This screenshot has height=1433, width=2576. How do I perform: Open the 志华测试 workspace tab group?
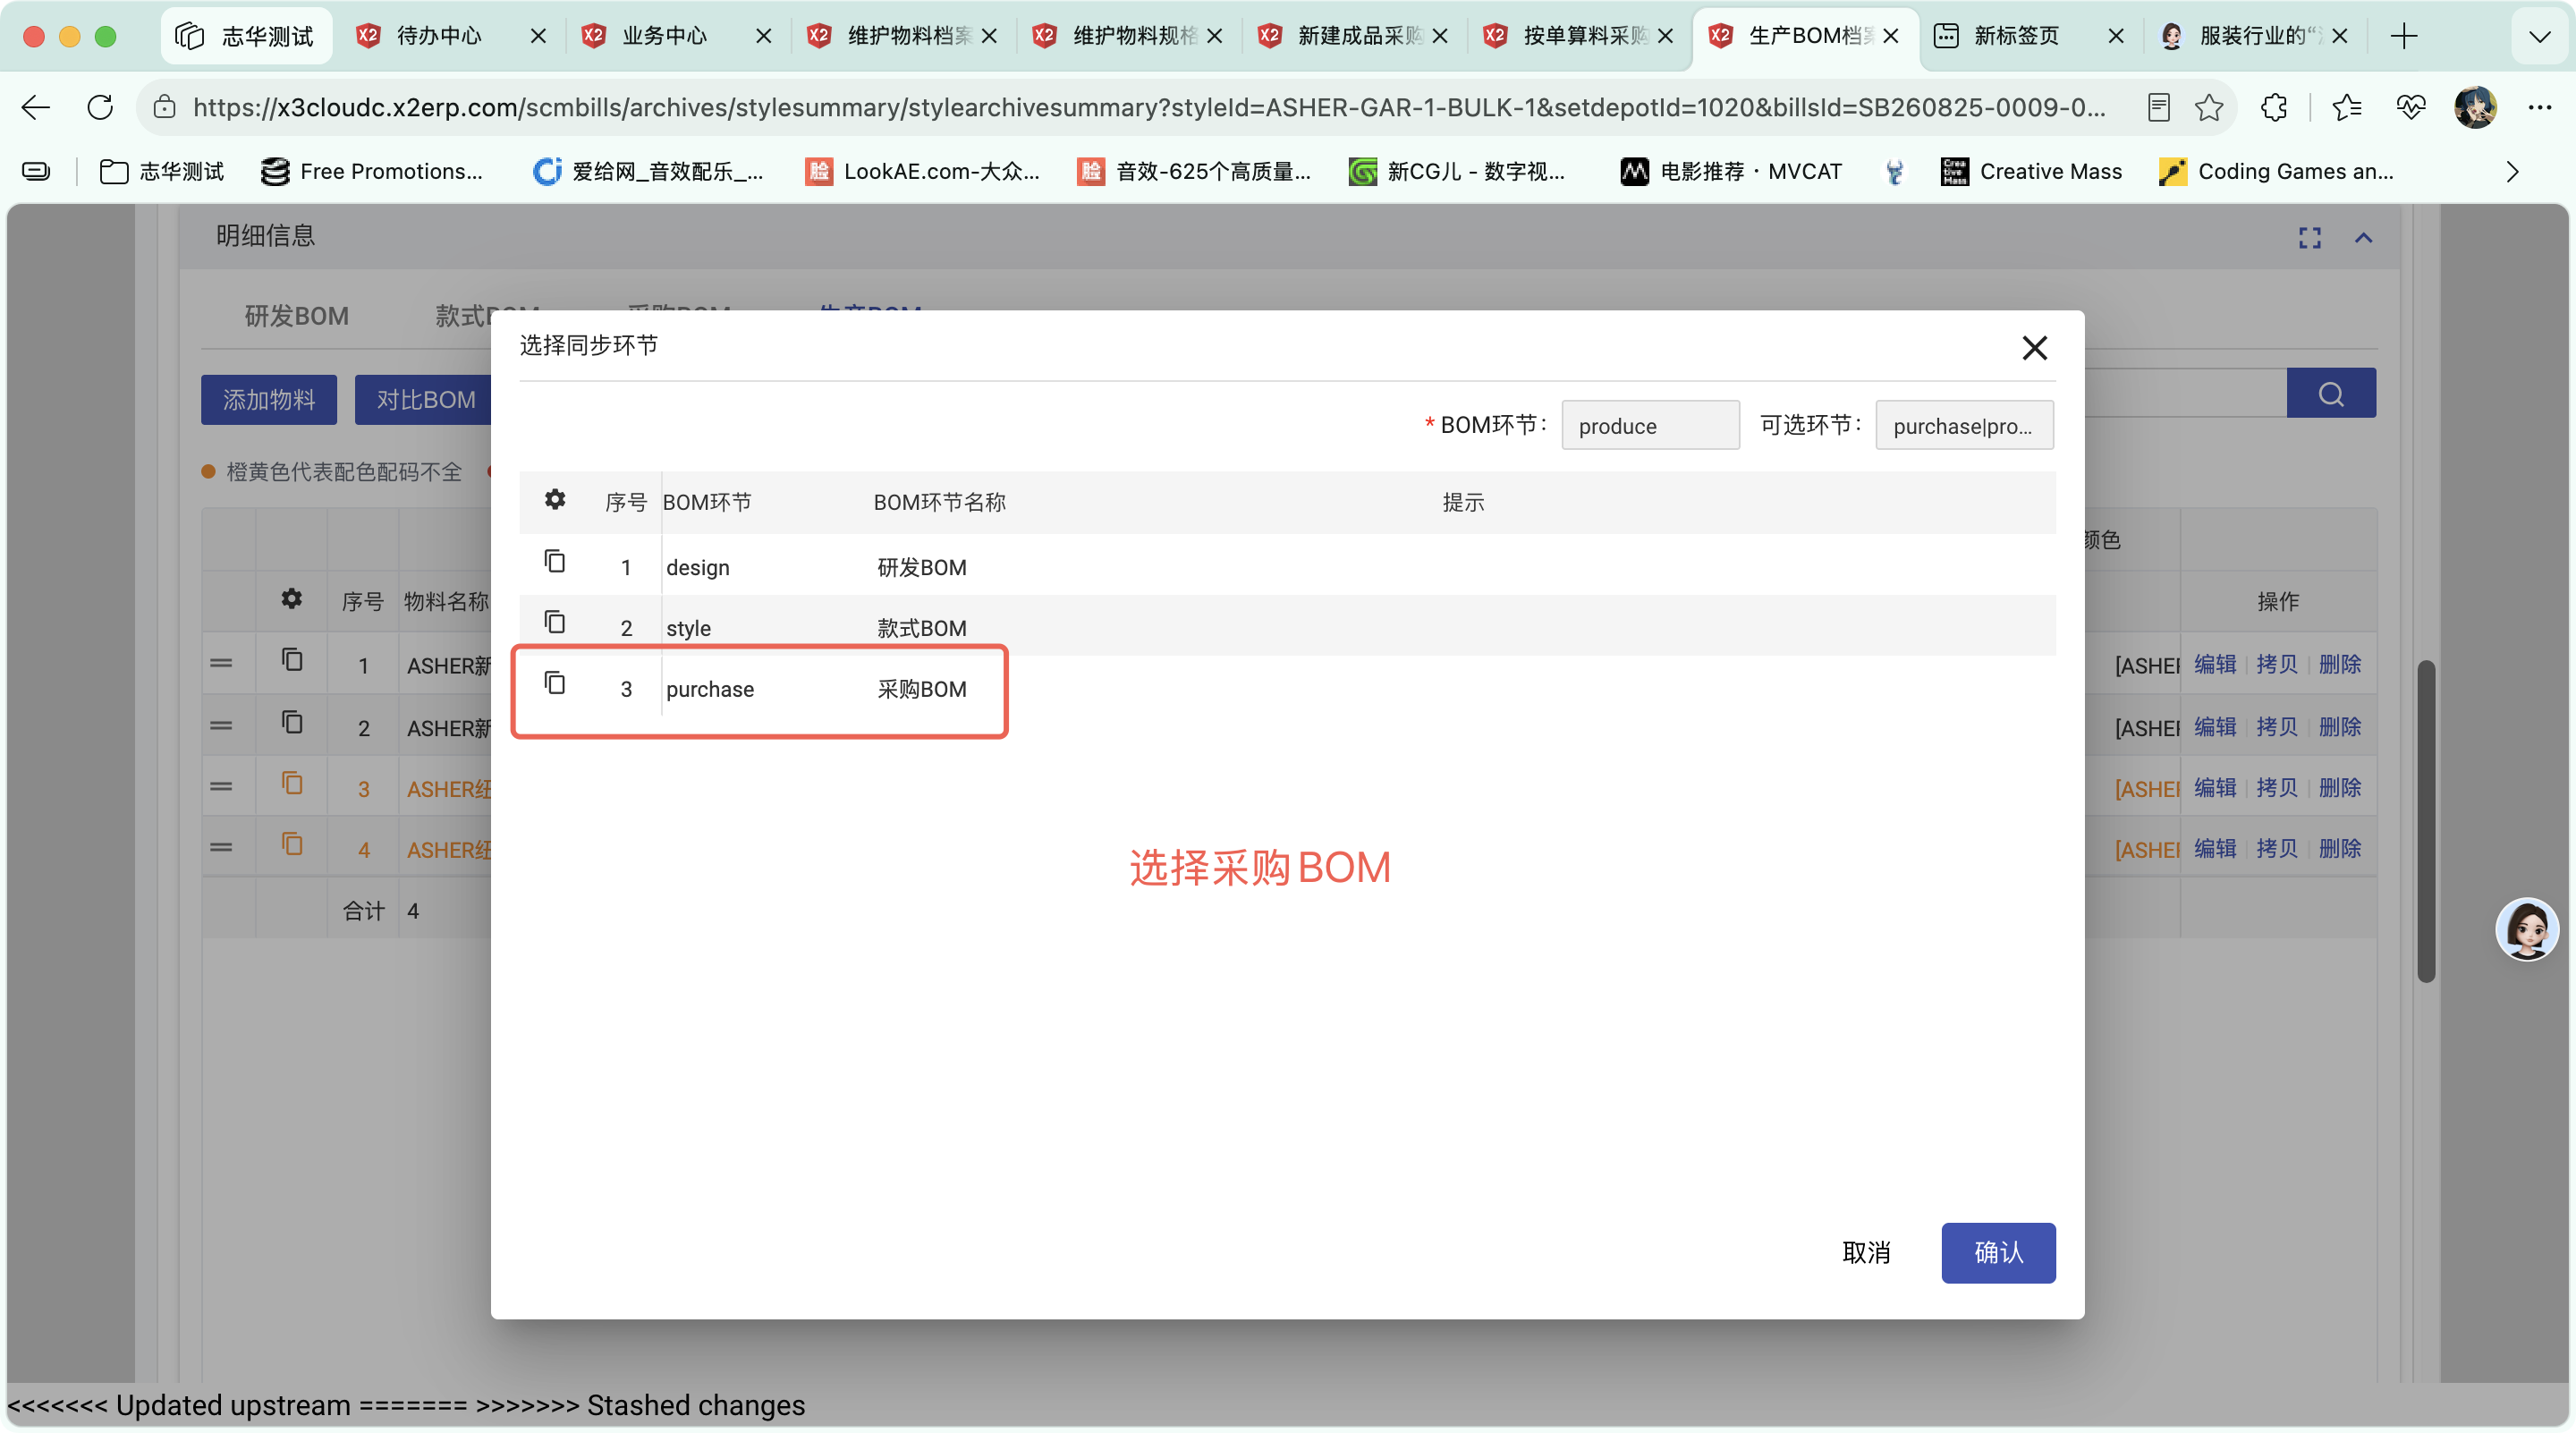click(x=245, y=36)
